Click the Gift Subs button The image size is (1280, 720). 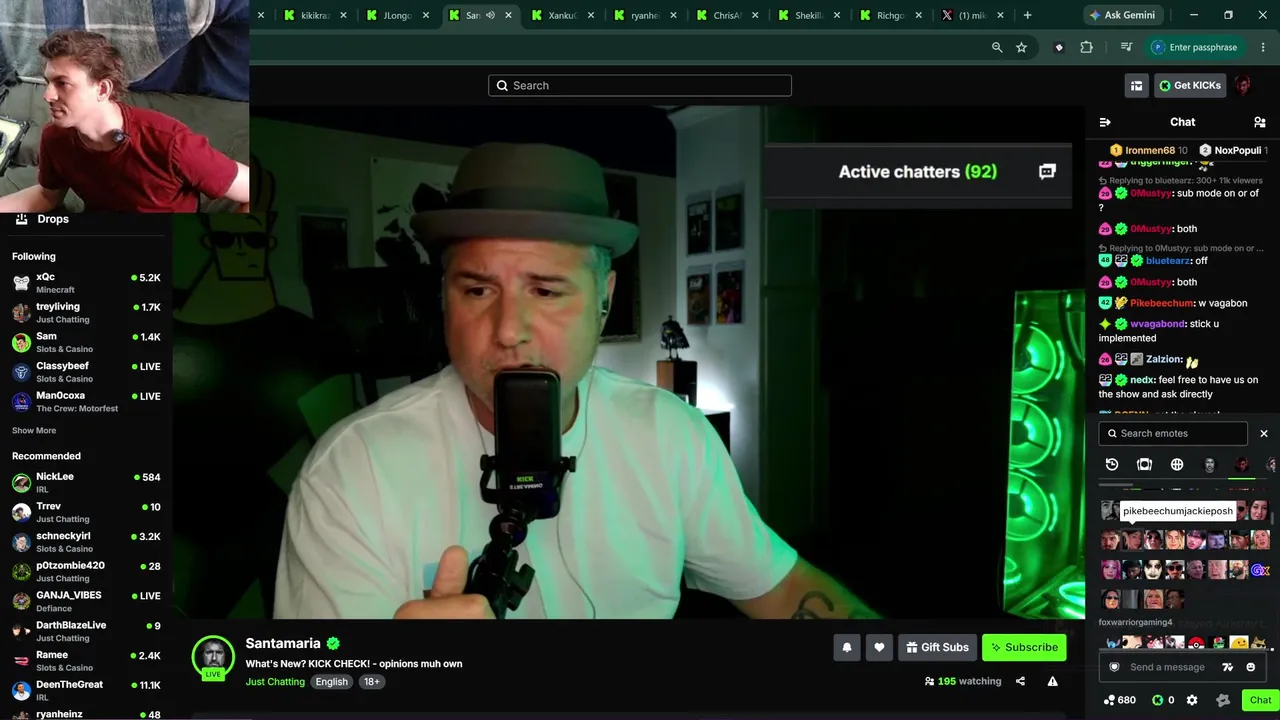pyautogui.click(x=937, y=648)
